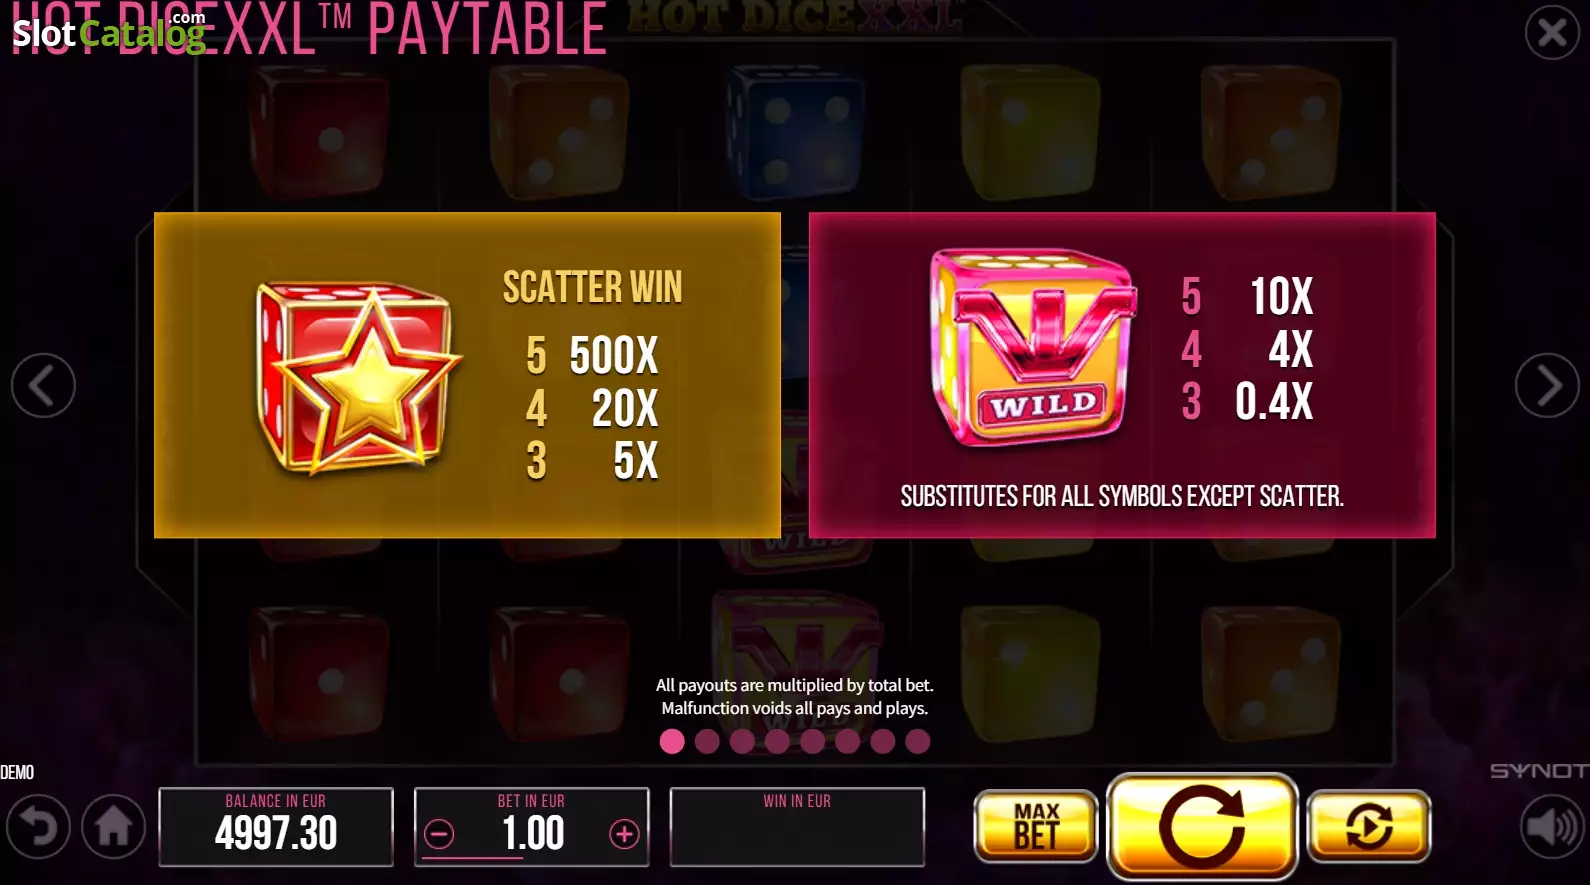The width and height of the screenshot is (1590, 885).
Task: Select the last paytable page dot
Action: (x=917, y=741)
